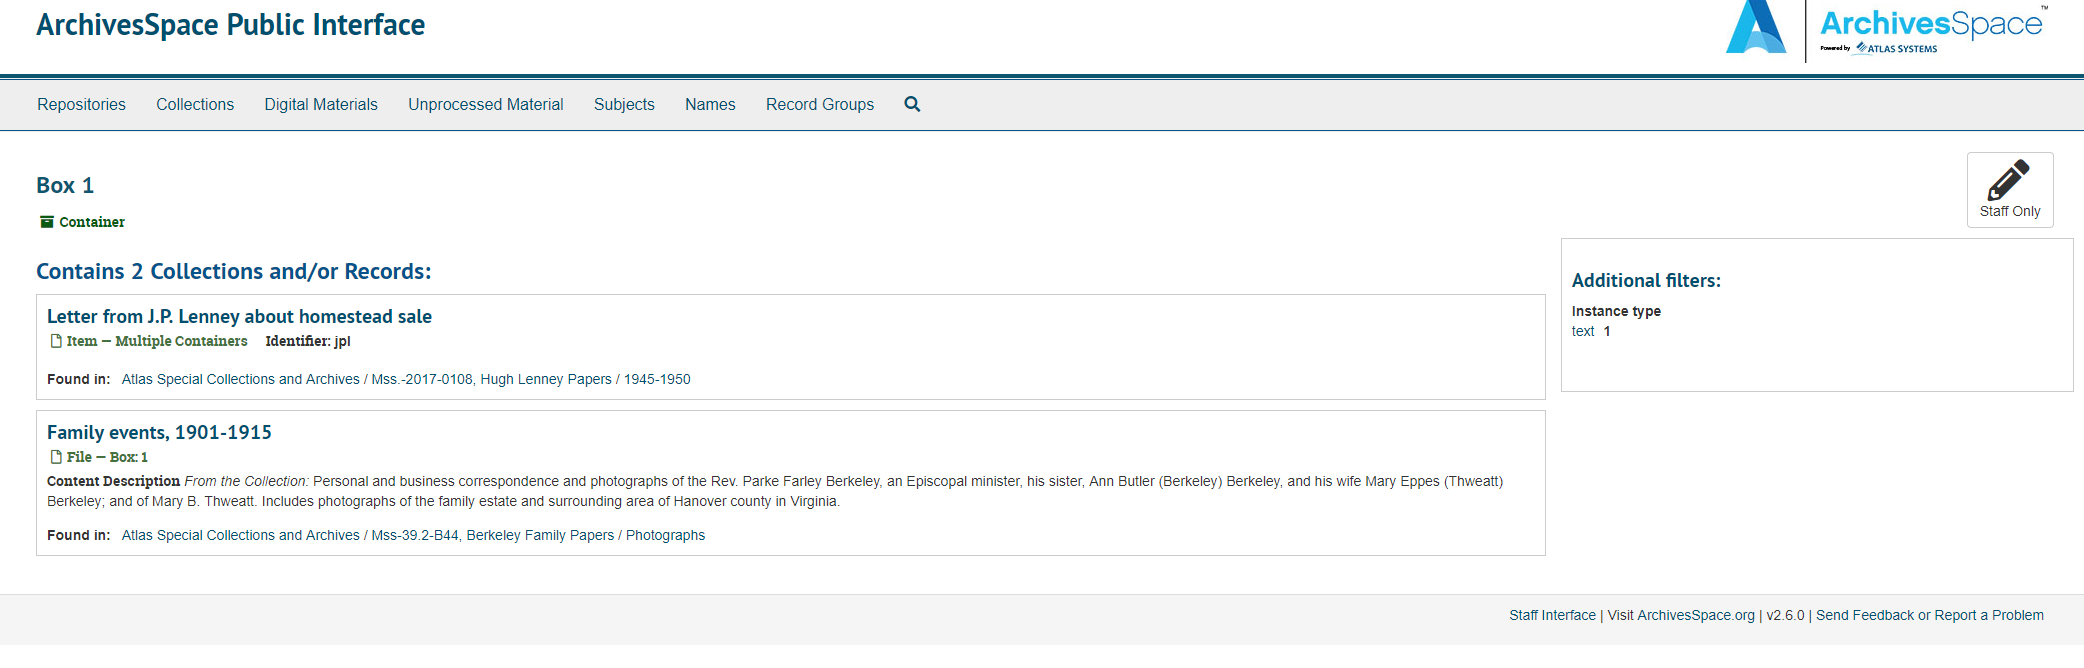This screenshot has height=668, width=2084.
Task: Open Letter from J.P. Lenney record
Action: tap(239, 316)
